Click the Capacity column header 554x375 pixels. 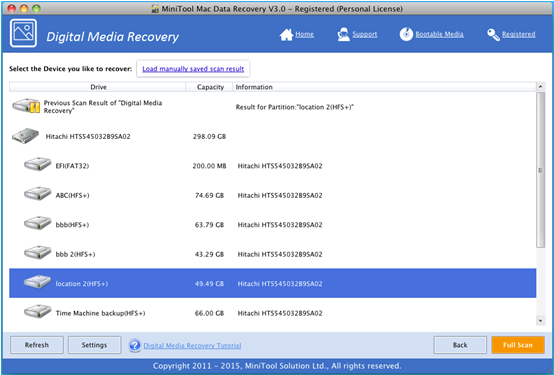210,87
